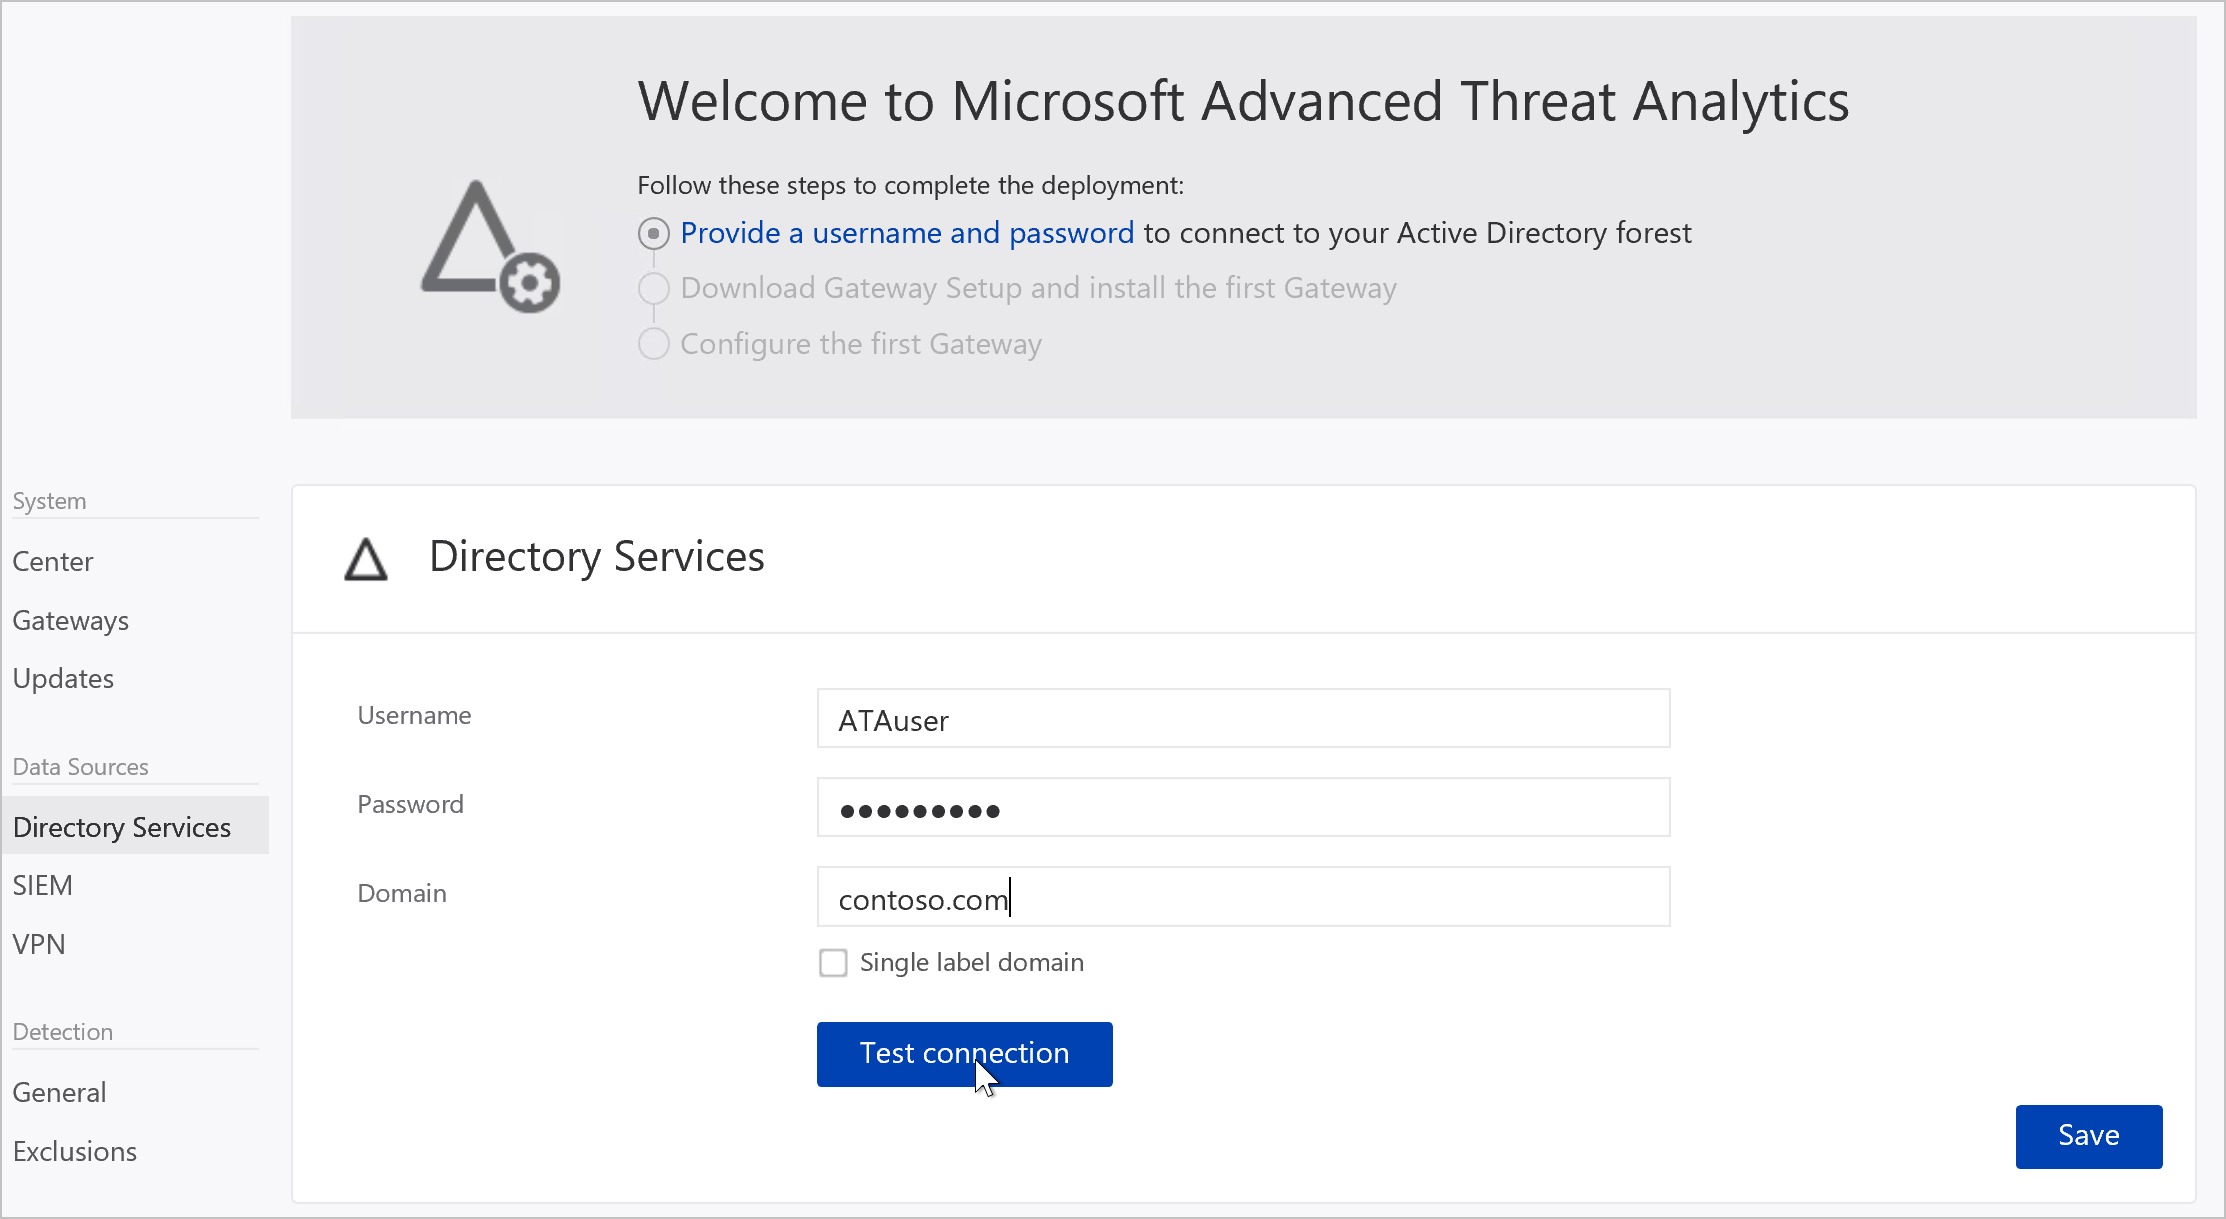Click the Directory Services warning icon
This screenshot has height=1219, width=2226.
pos(366,555)
